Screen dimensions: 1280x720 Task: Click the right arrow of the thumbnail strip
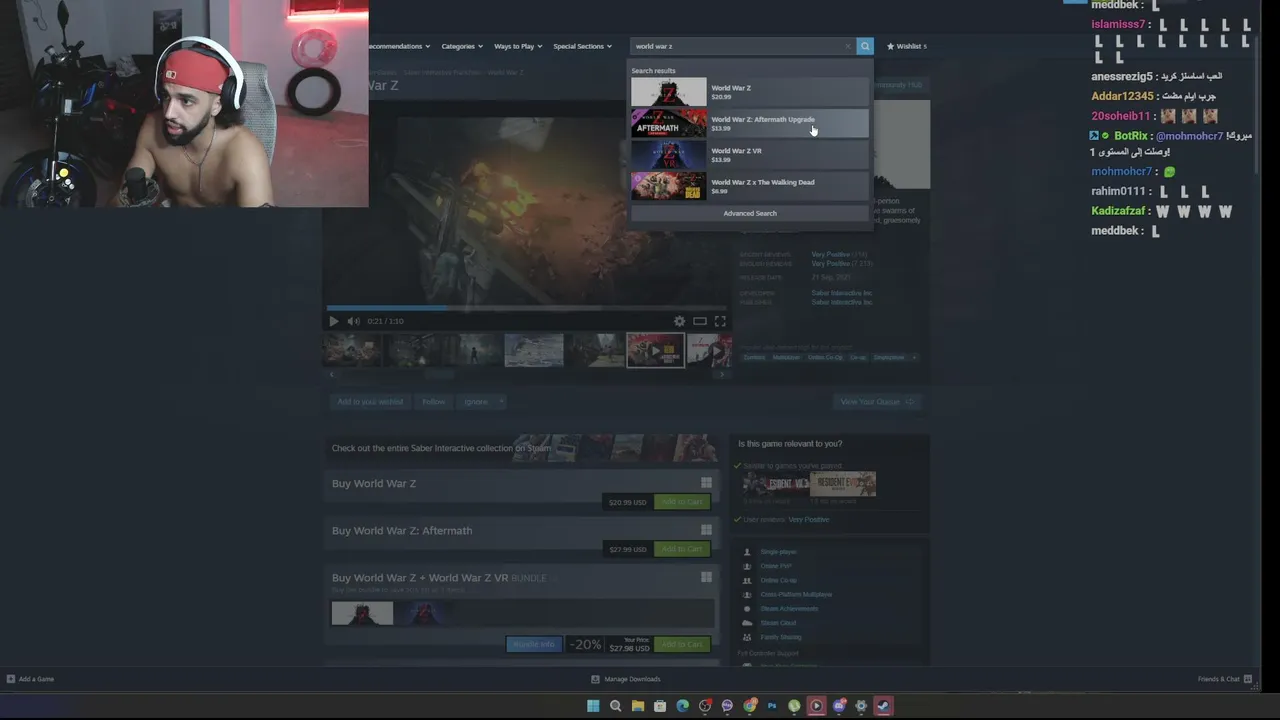722,375
